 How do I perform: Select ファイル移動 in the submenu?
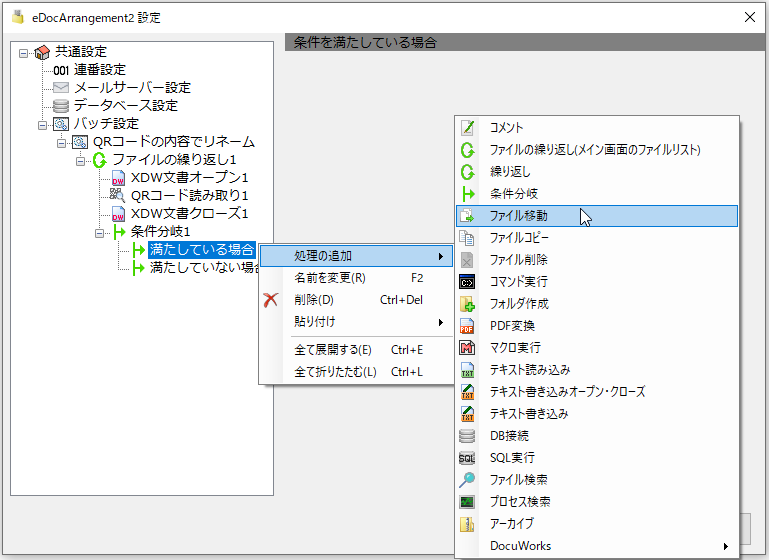click(597, 216)
